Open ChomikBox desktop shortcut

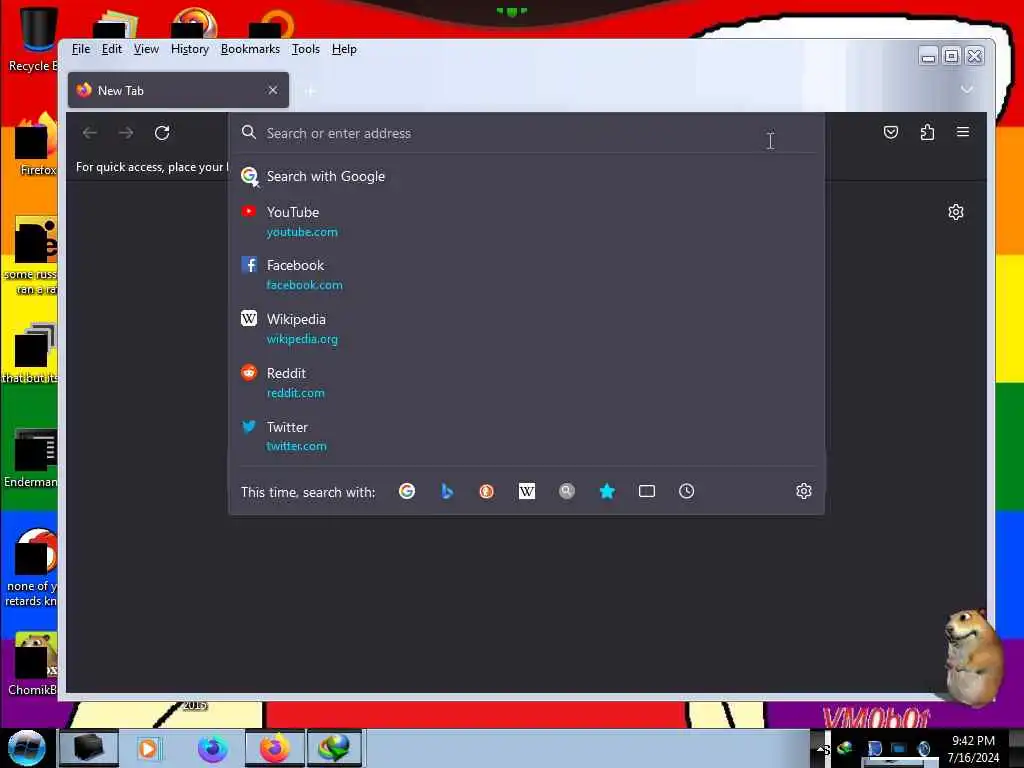[31, 664]
